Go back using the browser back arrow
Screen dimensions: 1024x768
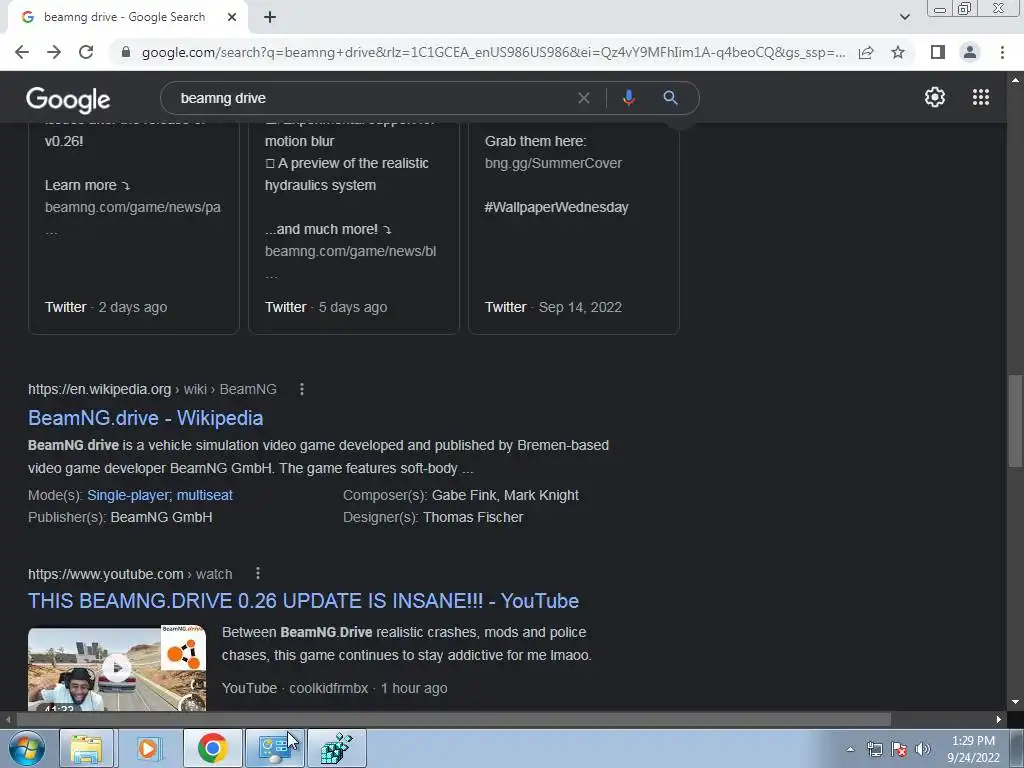click(x=22, y=52)
